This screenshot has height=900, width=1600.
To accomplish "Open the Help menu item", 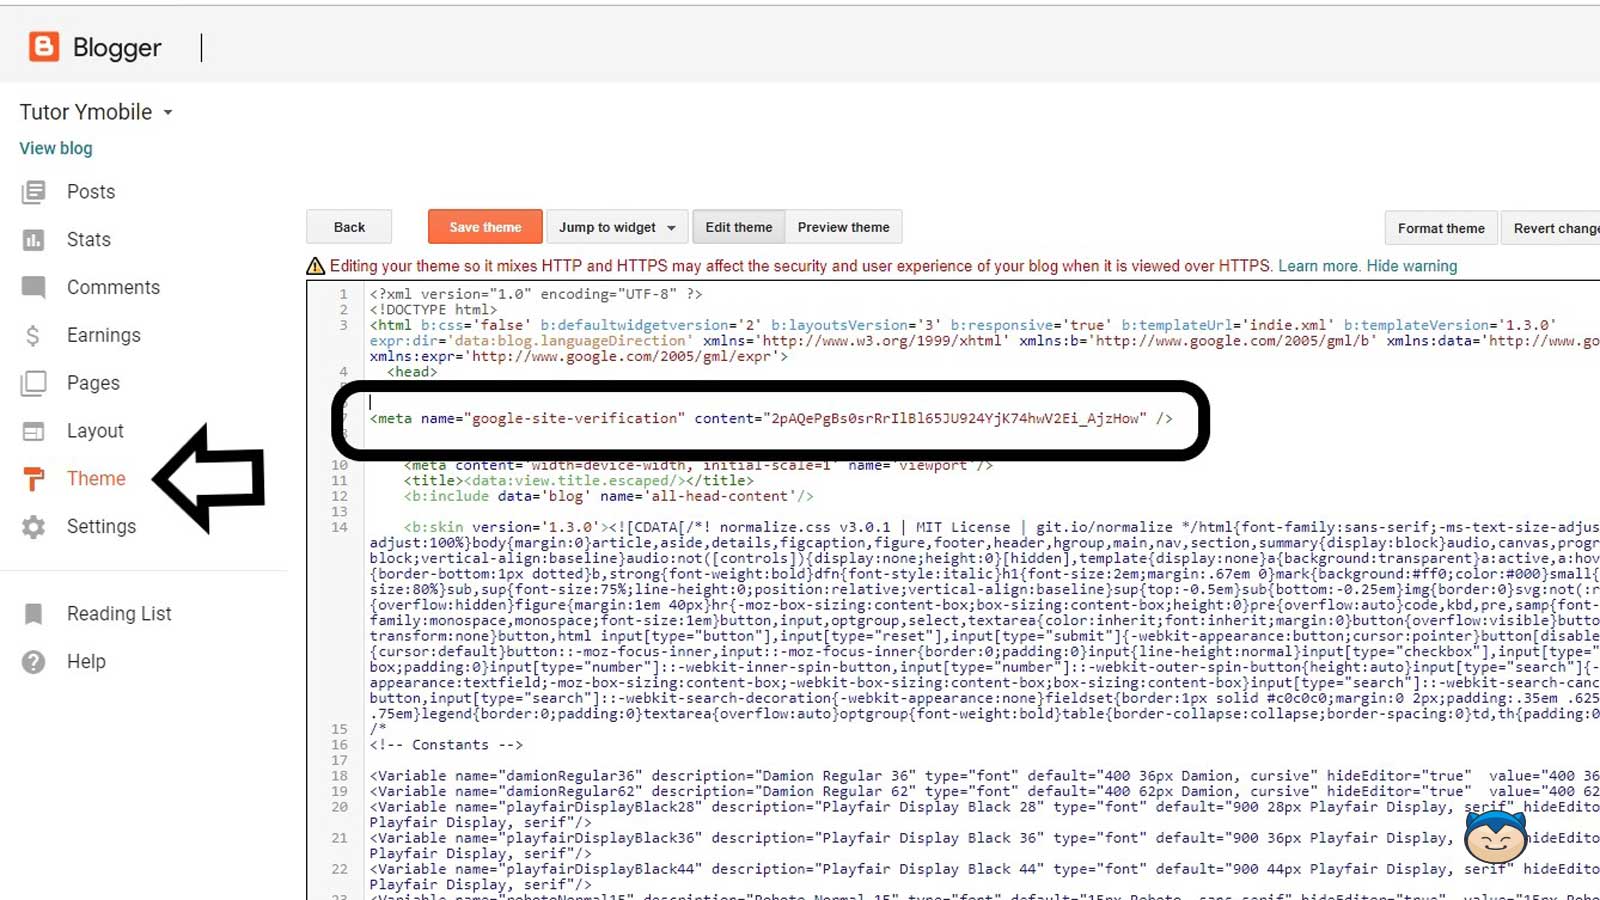I will 86,662.
